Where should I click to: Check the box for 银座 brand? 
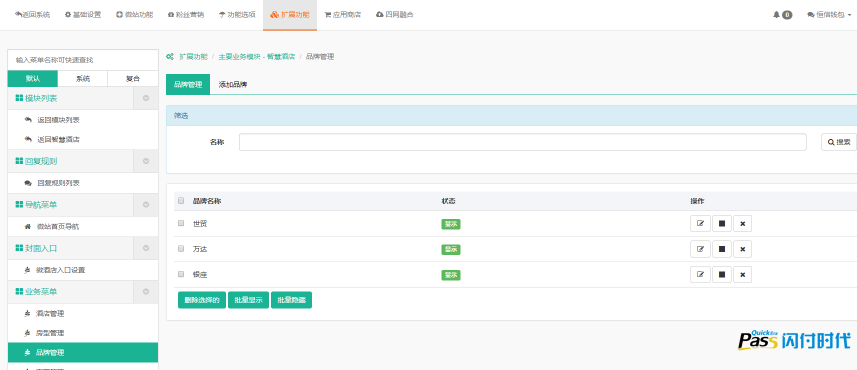tap(181, 274)
